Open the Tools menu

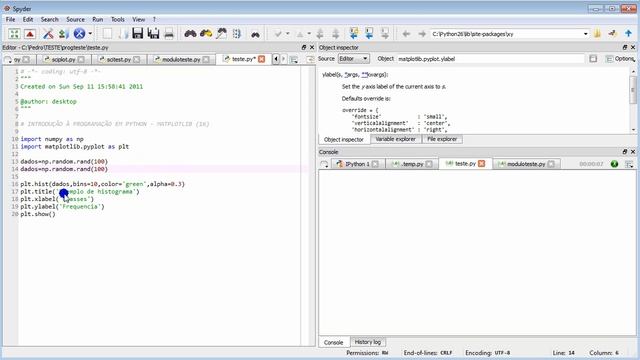pyautogui.click(x=118, y=19)
